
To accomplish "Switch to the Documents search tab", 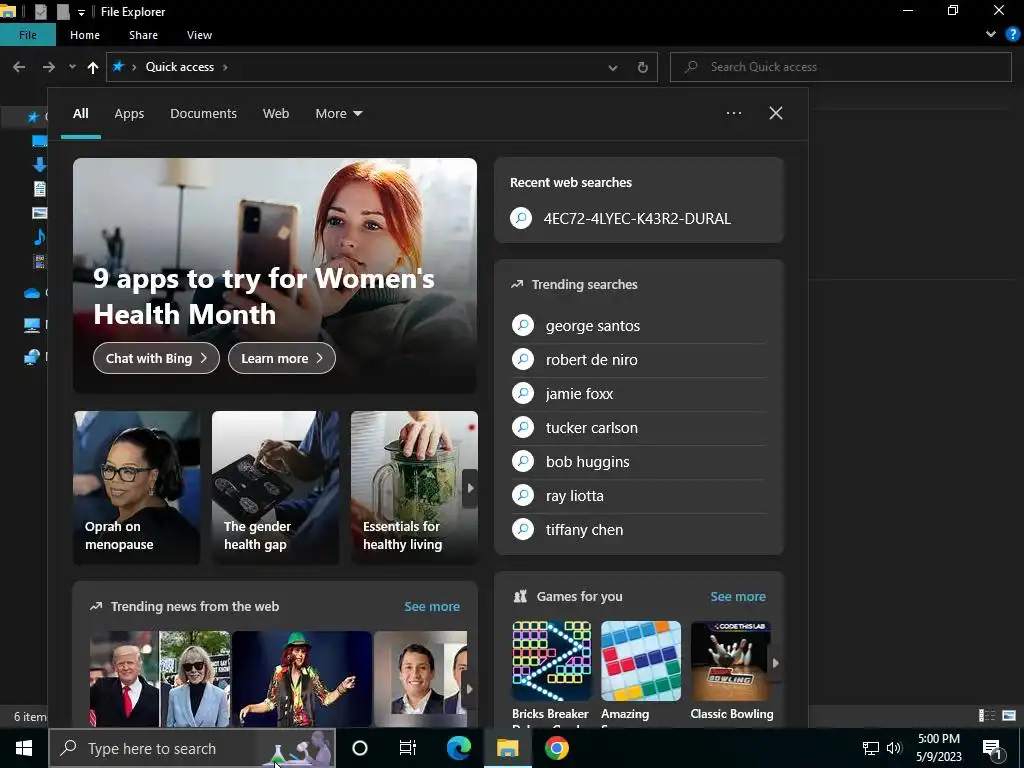I will click(x=203, y=114).
